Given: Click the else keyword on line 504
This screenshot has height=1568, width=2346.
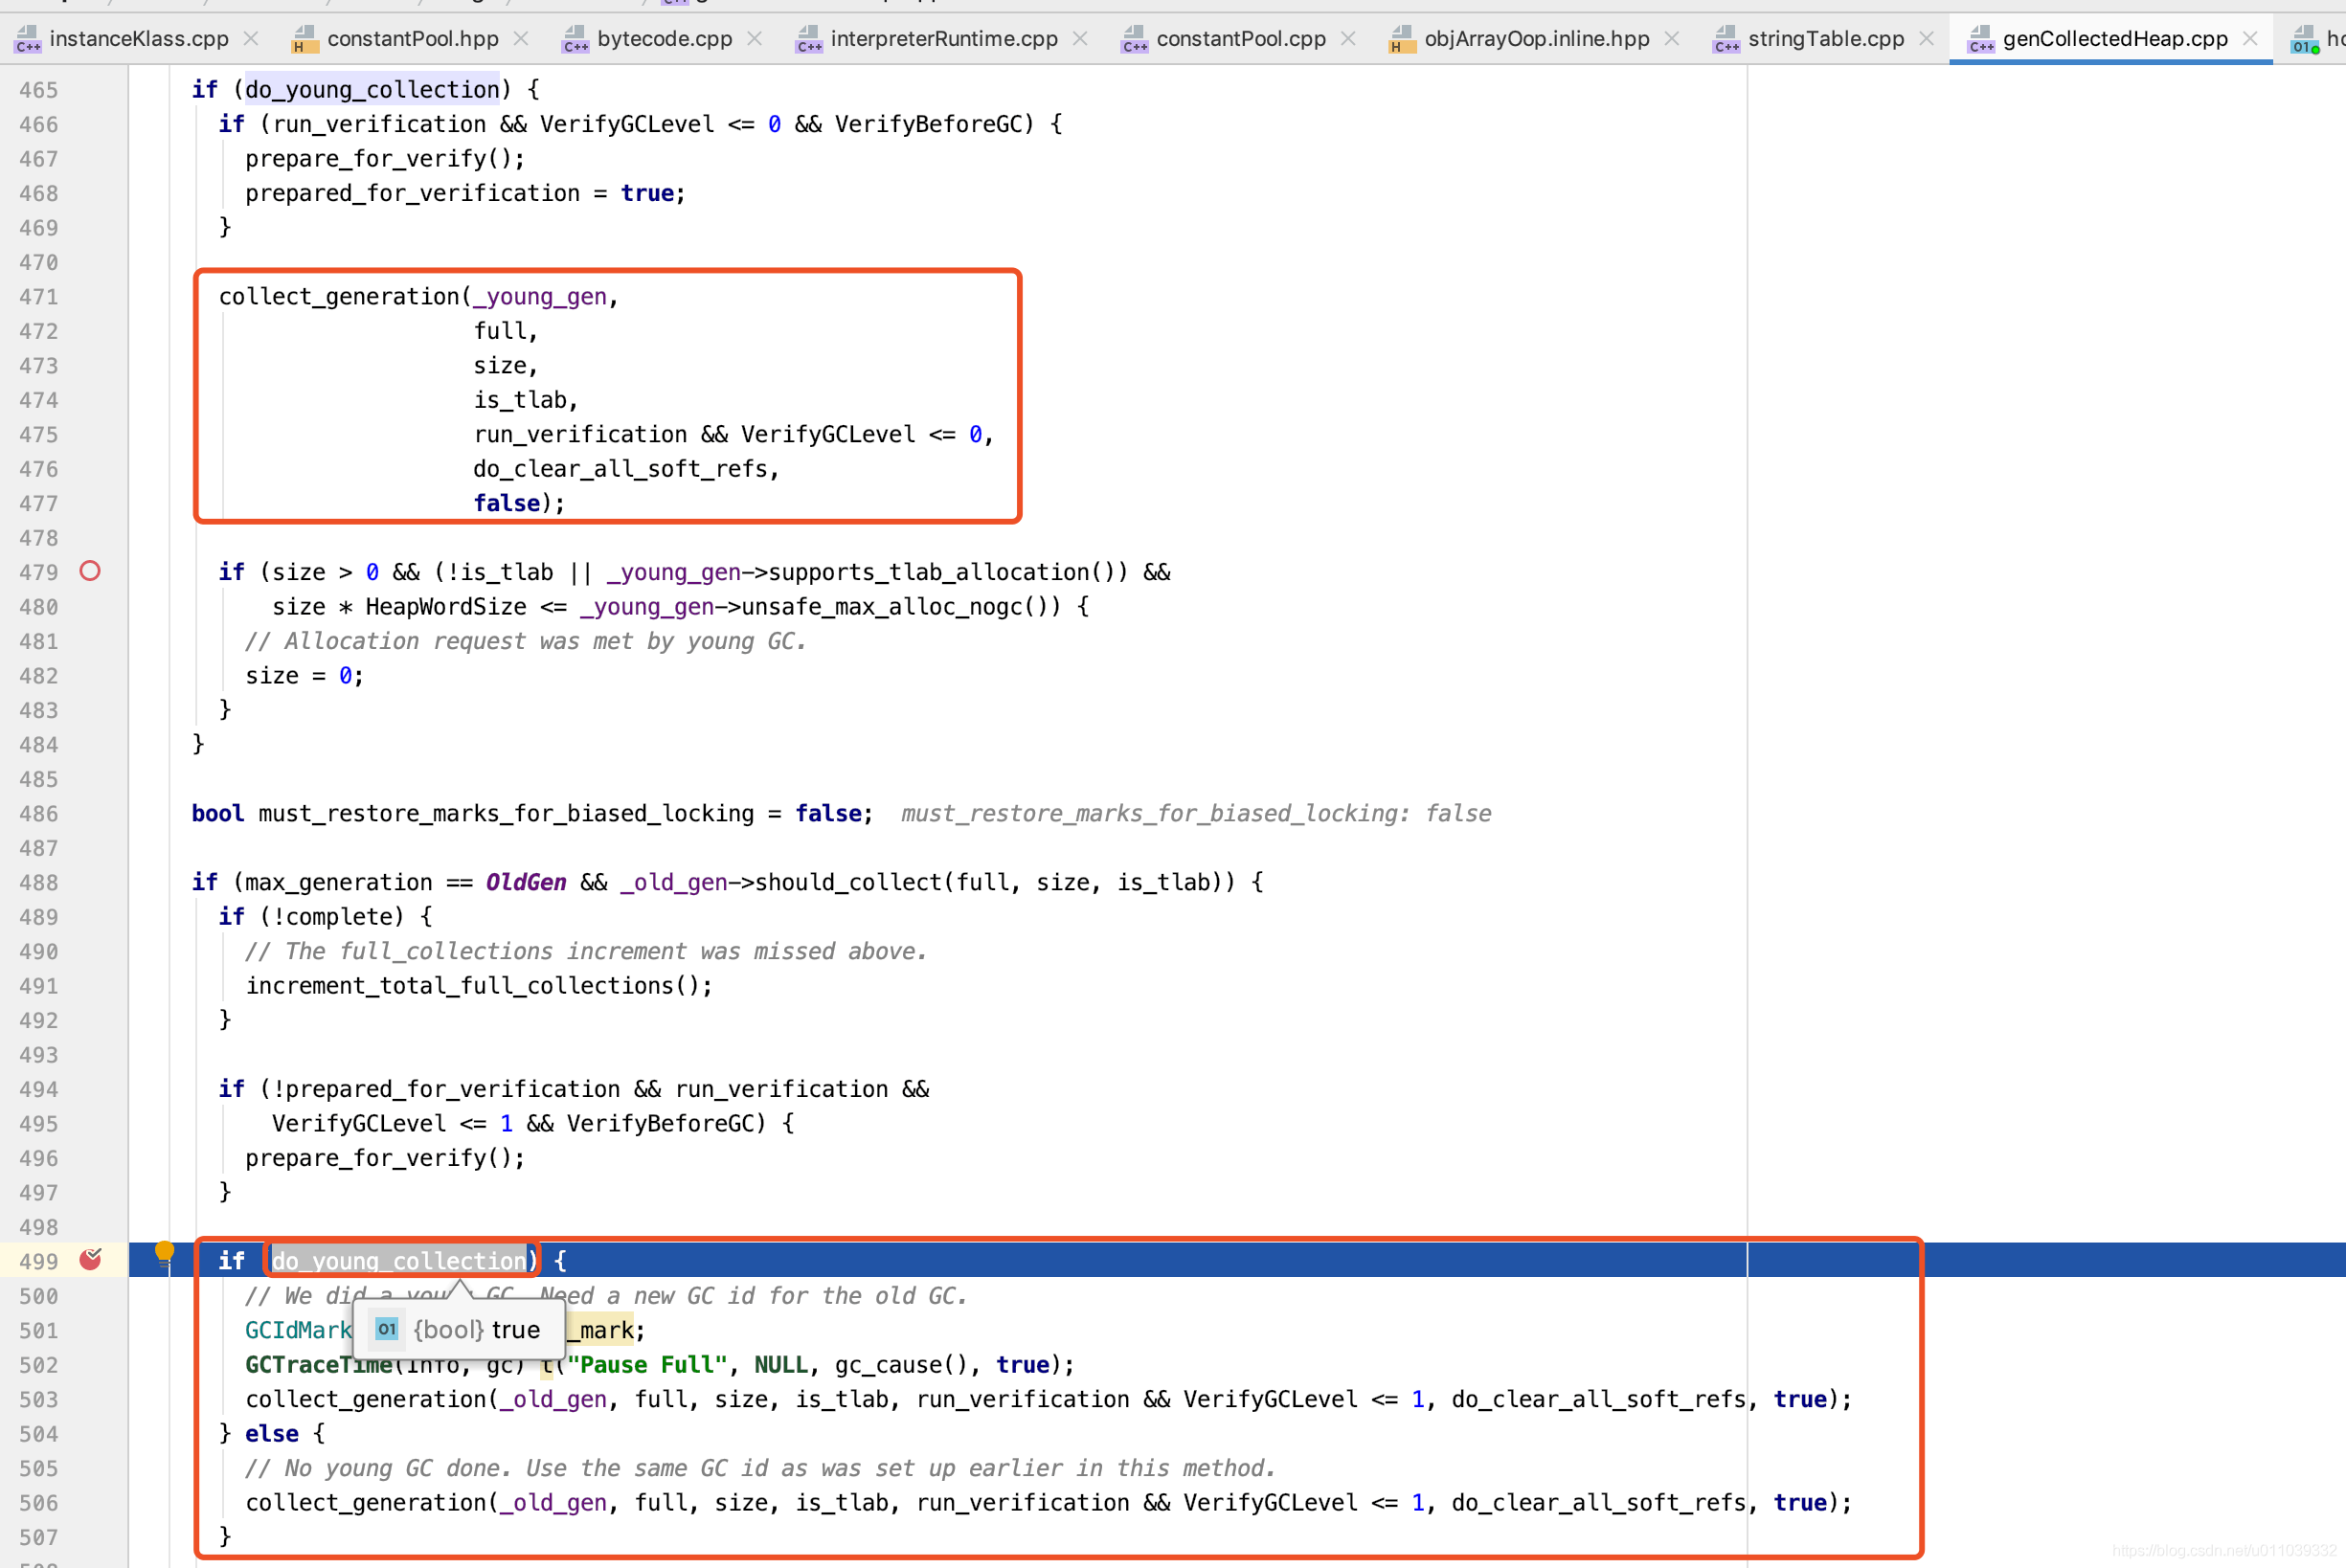Looking at the screenshot, I should point(272,1433).
